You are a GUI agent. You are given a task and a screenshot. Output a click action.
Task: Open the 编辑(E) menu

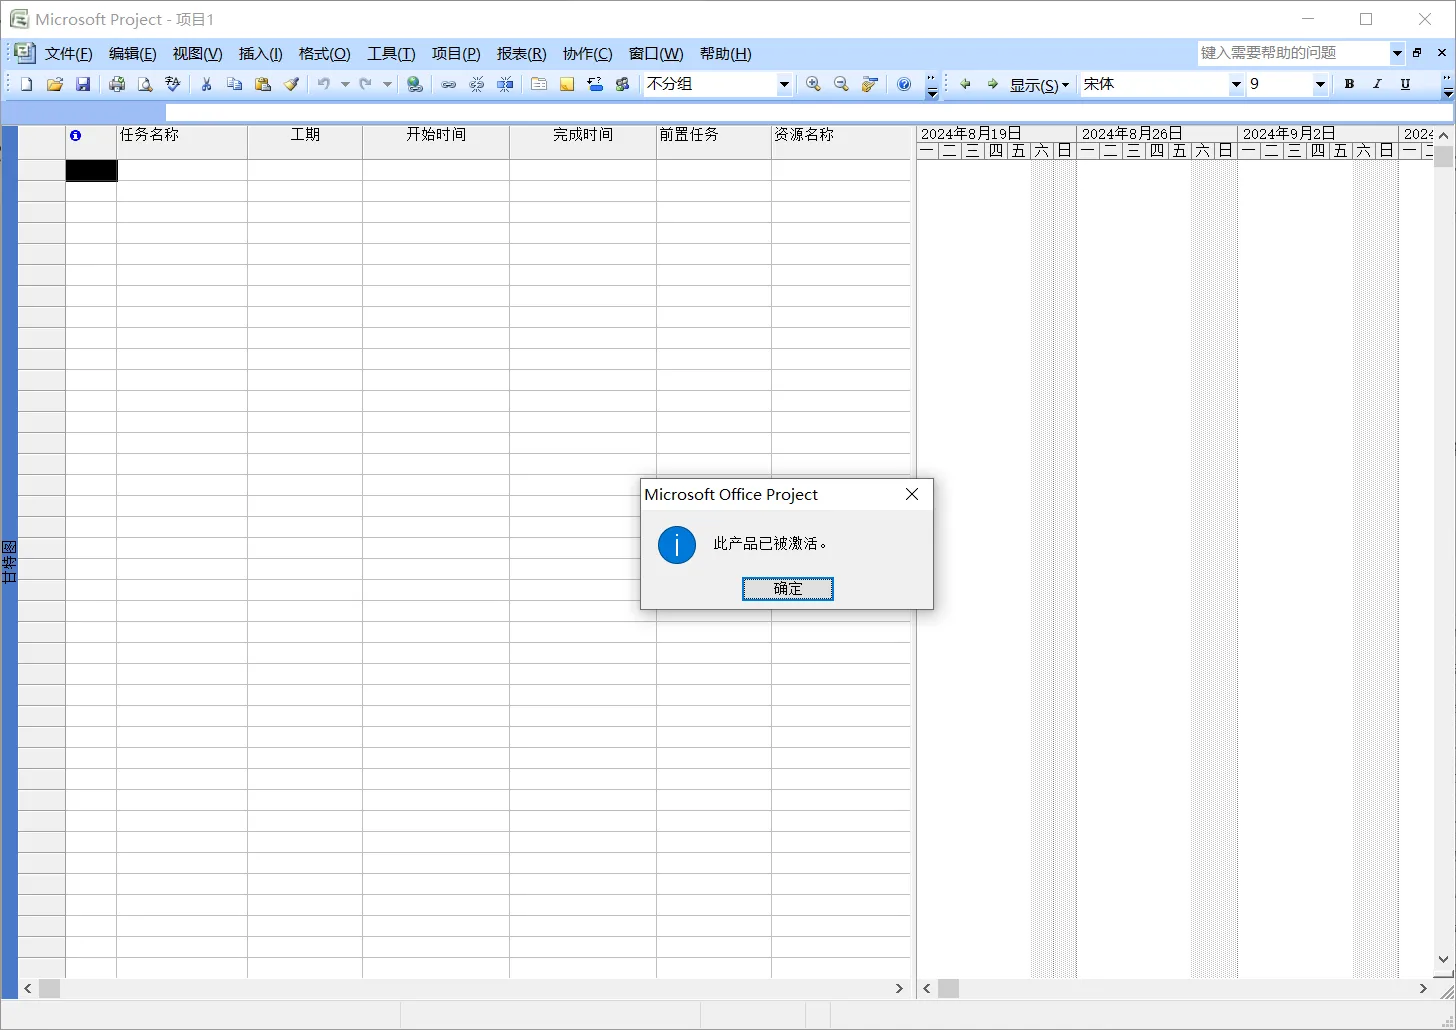(x=133, y=54)
